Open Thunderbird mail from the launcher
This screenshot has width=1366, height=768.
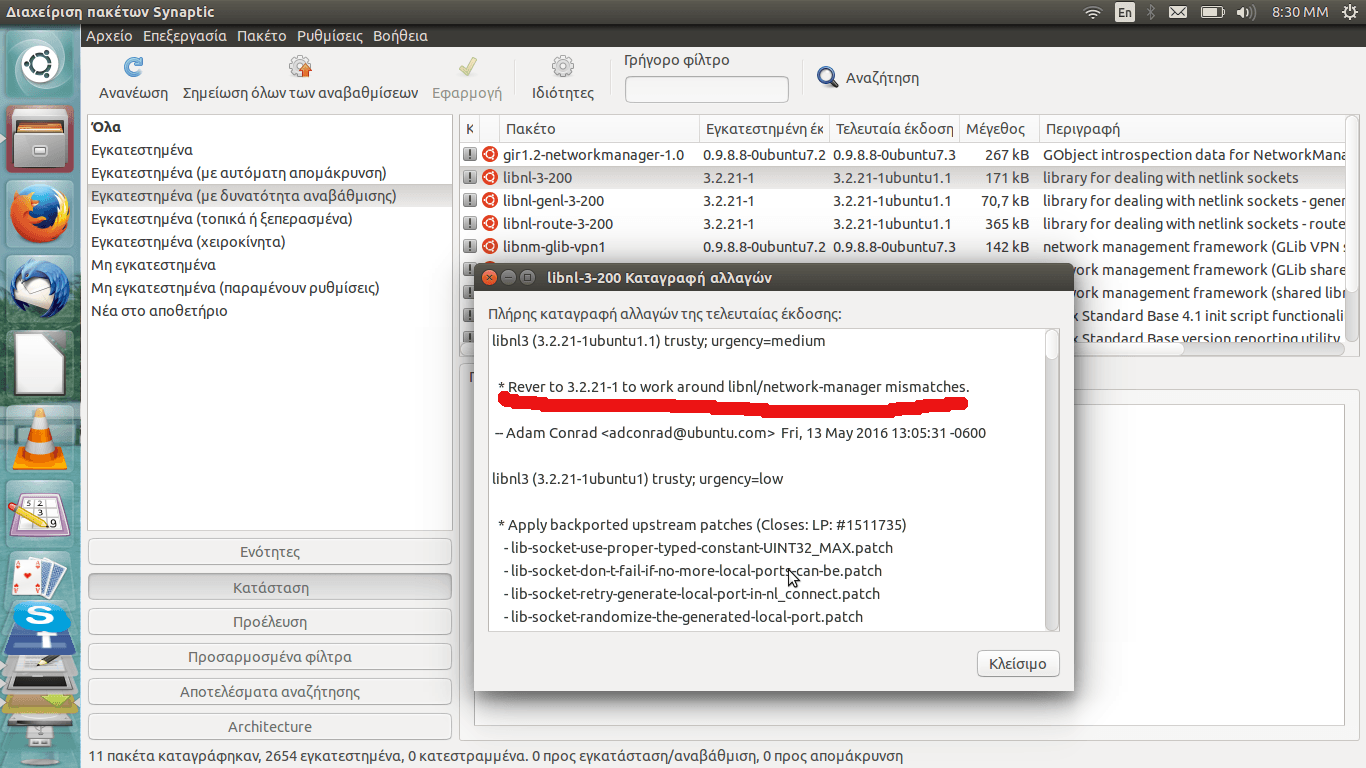pyautogui.click(x=40, y=289)
